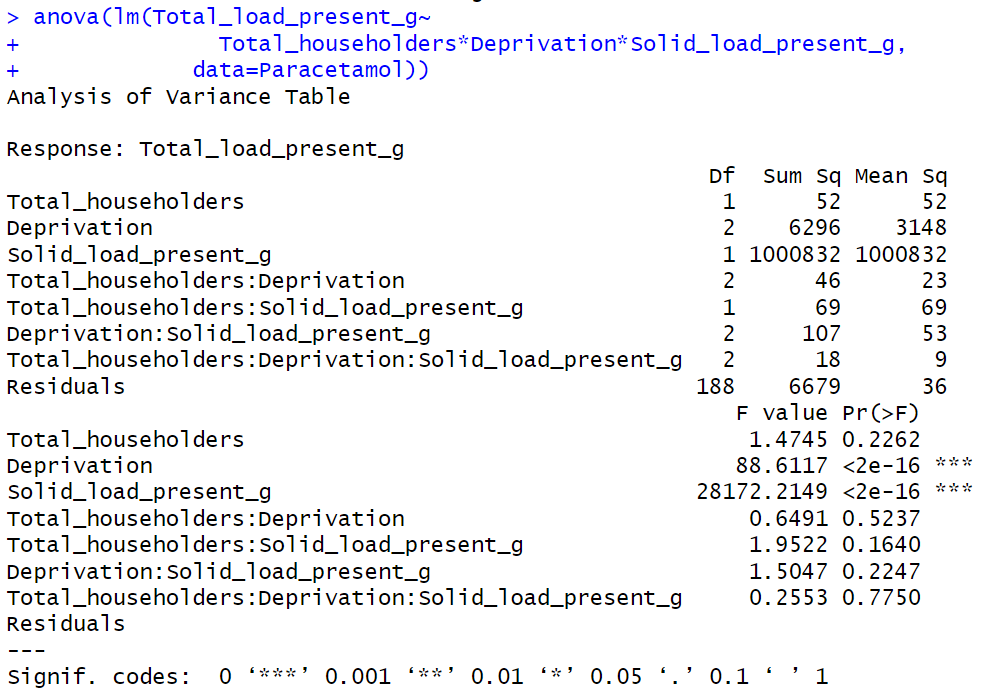Click the F value 0.2553
The height and width of the screenshot is (691, 1002).
pos(788,598)
